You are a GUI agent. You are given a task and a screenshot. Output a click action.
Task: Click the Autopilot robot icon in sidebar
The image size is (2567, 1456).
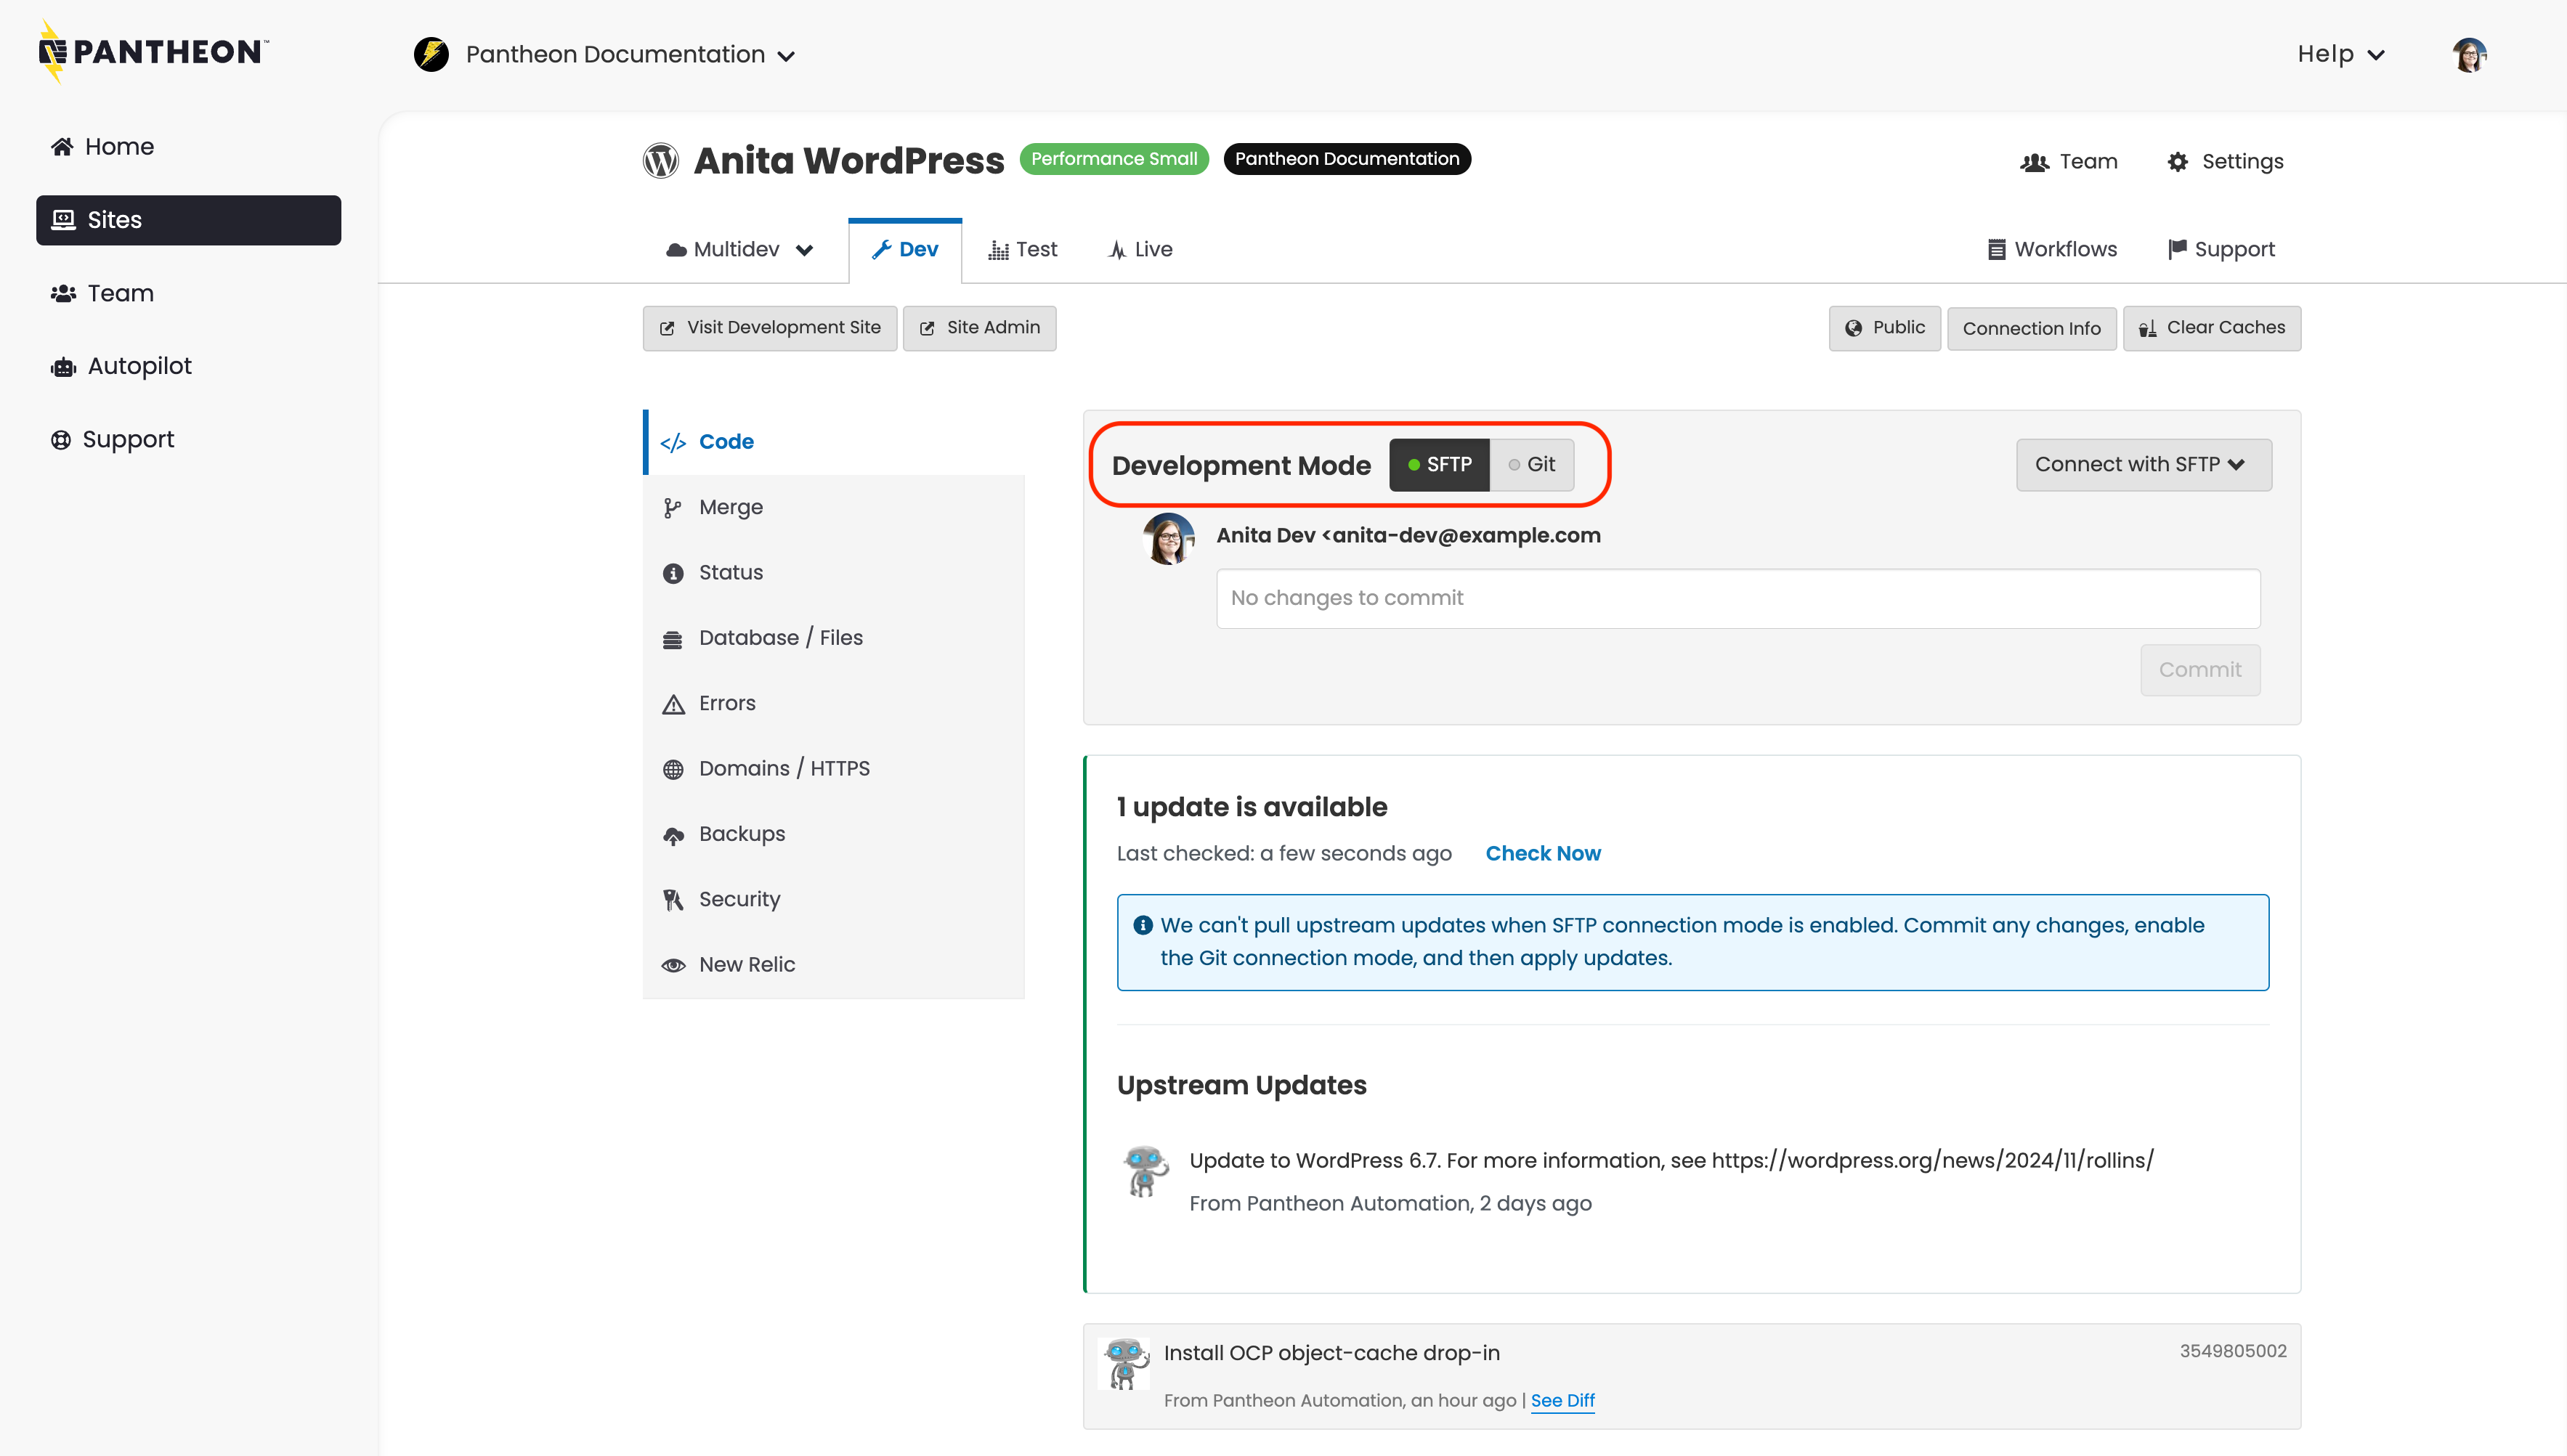point(63,367)
